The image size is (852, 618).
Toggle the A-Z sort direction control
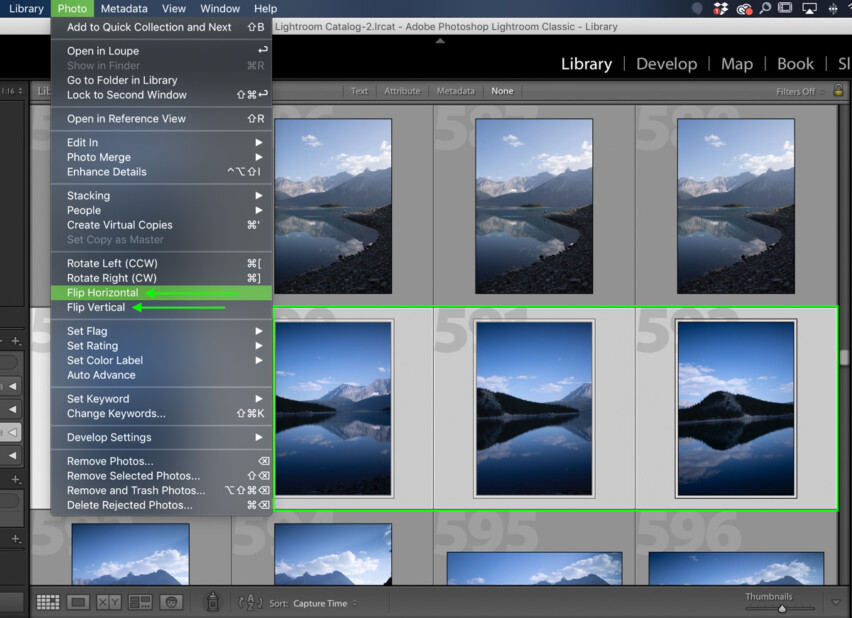(251, 602)
